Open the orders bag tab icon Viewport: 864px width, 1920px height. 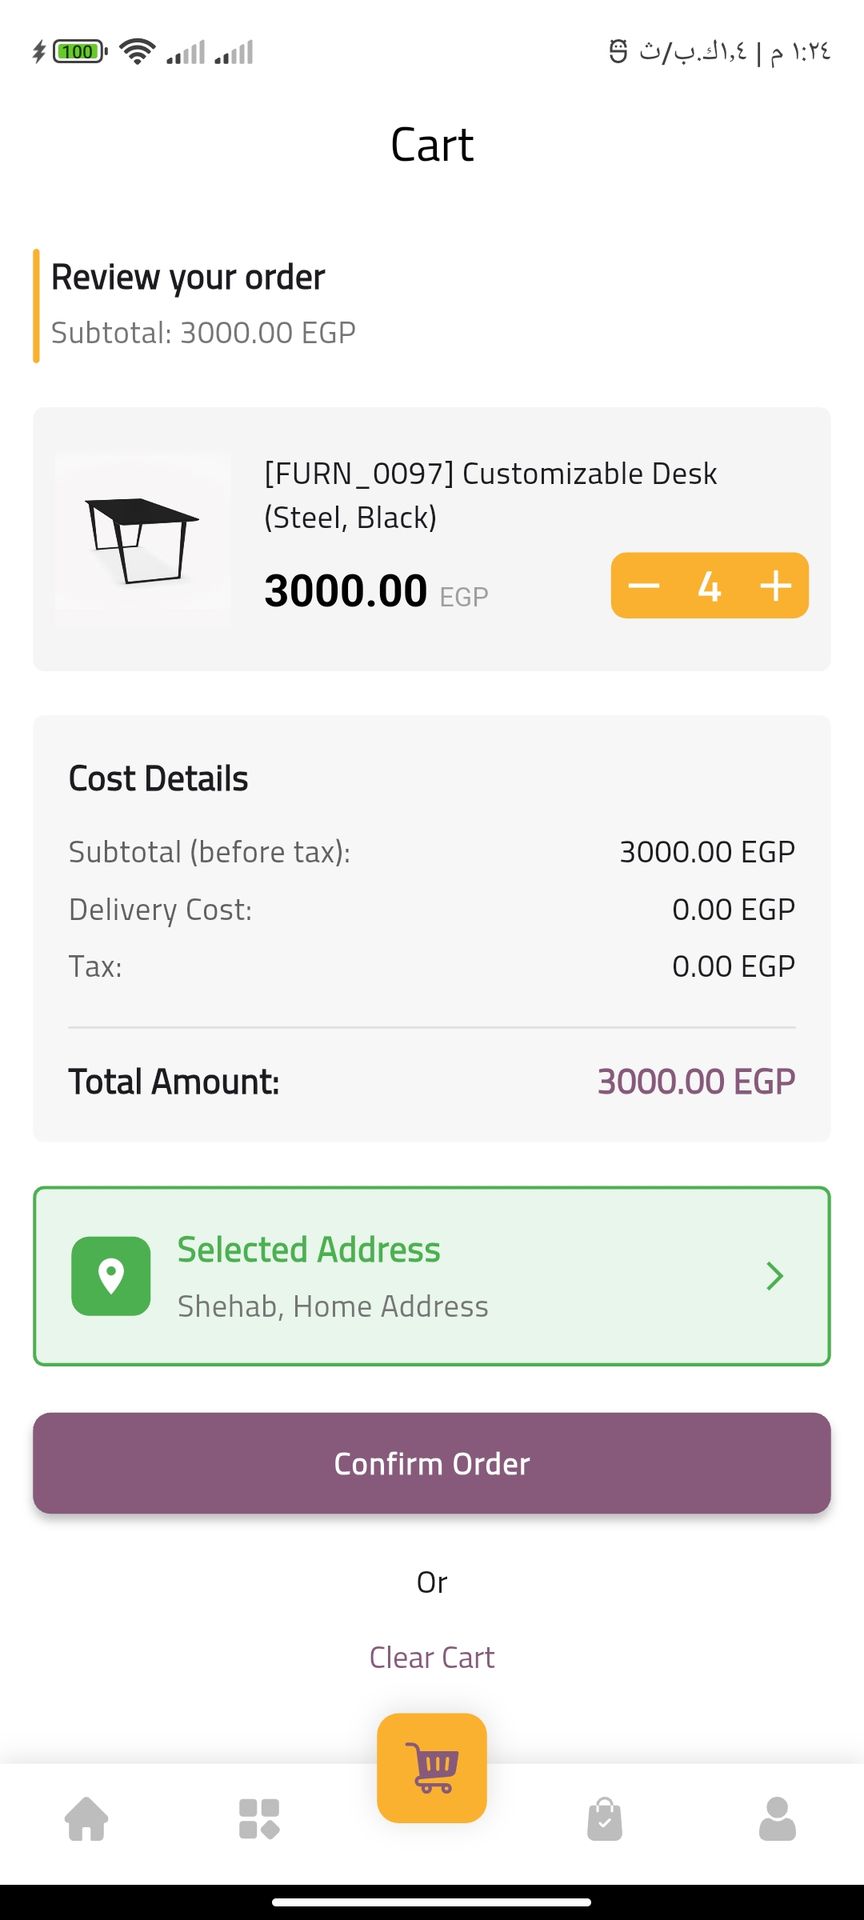[605, 1819]
